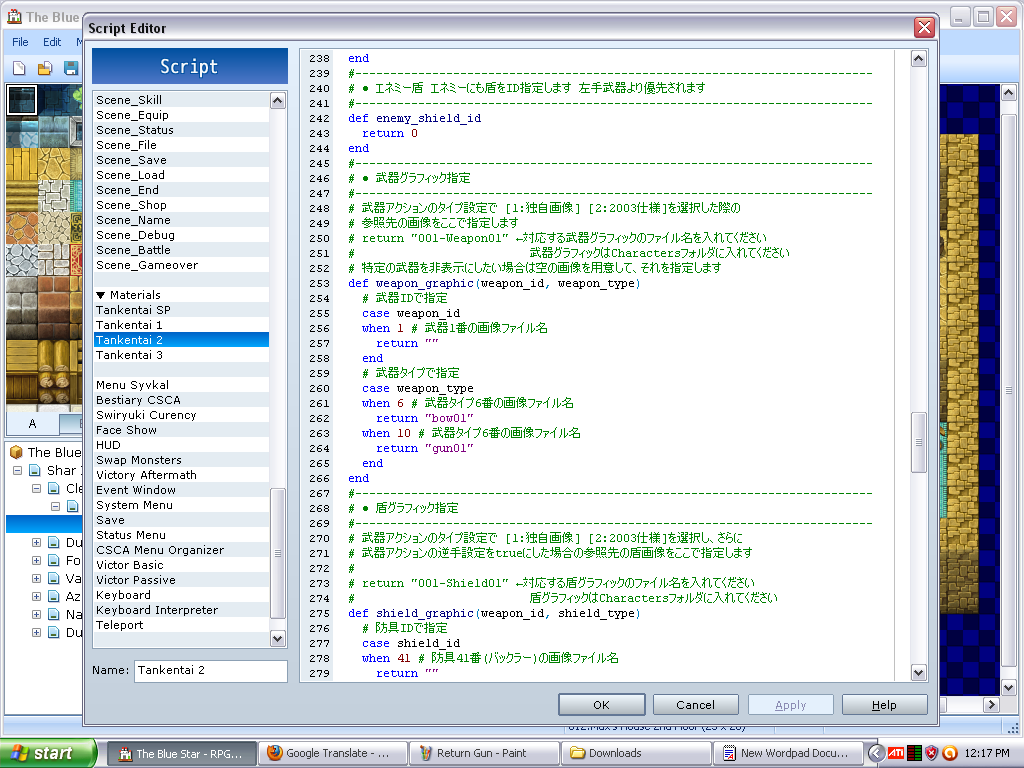The height and width of the screenshot is (768, 1024).
Task: Open the Edit menu
Action: coord(52,42)
